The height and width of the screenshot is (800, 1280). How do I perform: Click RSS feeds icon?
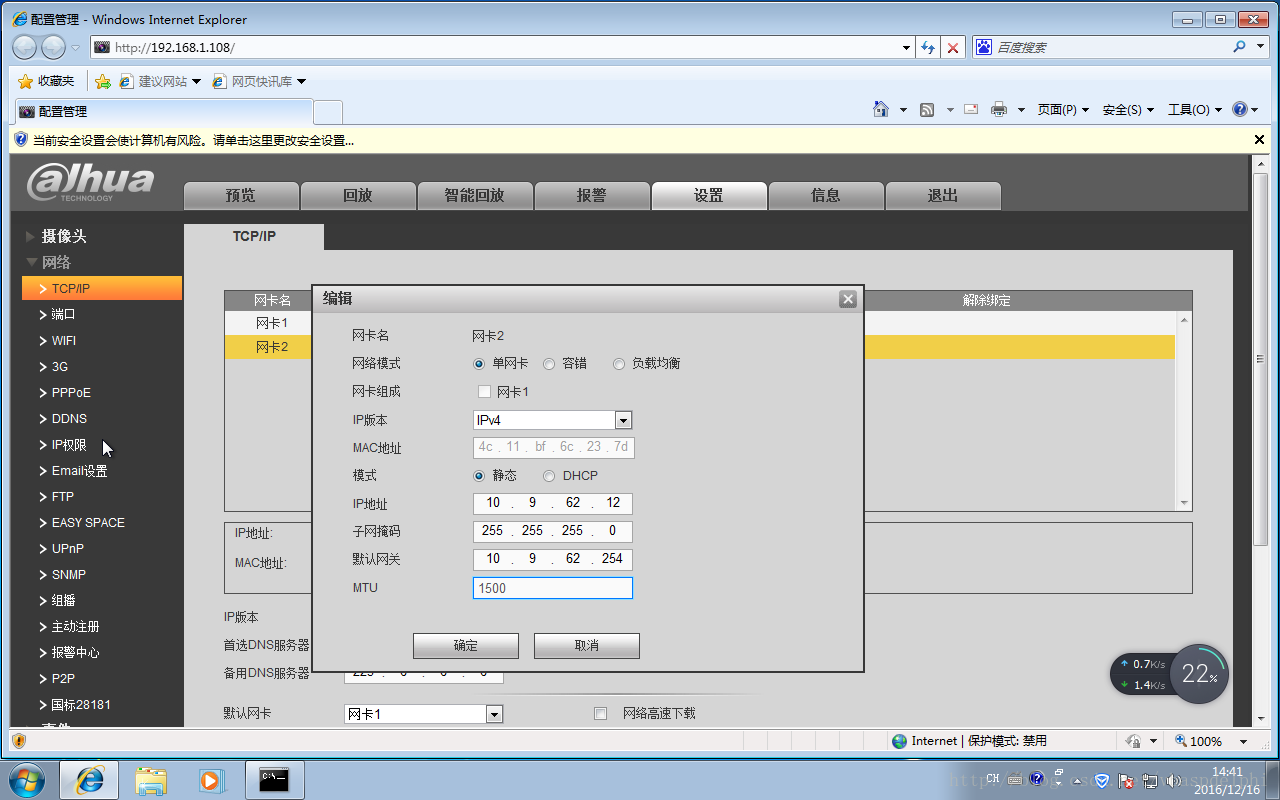coord(927,109)
